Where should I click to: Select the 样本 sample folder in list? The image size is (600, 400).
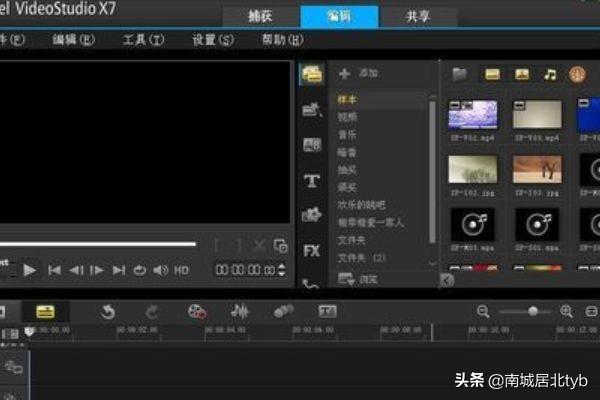[348, 100]
